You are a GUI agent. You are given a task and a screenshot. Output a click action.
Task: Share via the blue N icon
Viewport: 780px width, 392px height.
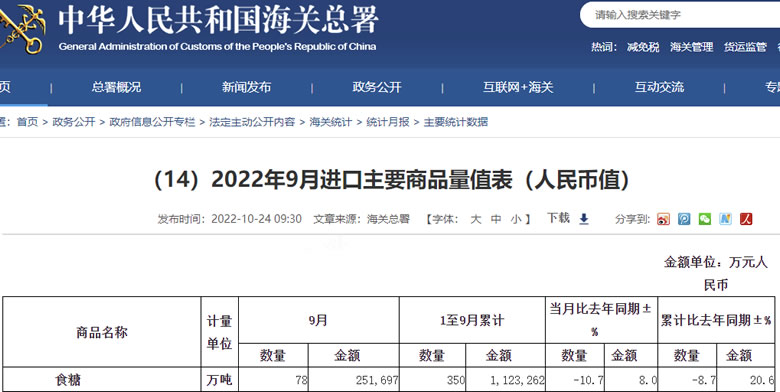[x=725, y=219]
